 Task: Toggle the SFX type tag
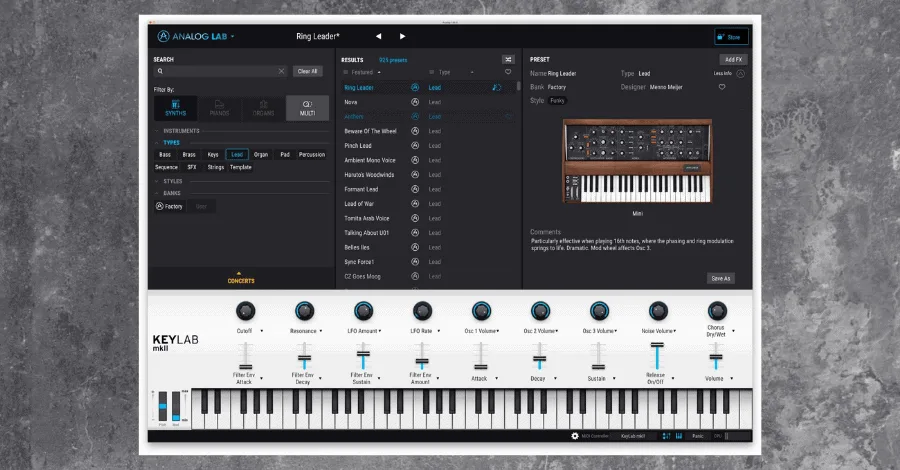[192, 167]
